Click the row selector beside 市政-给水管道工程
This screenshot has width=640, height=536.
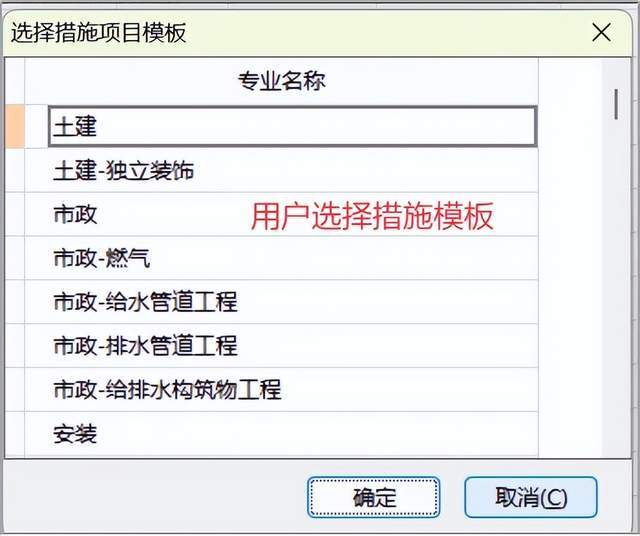pos(14,301)
